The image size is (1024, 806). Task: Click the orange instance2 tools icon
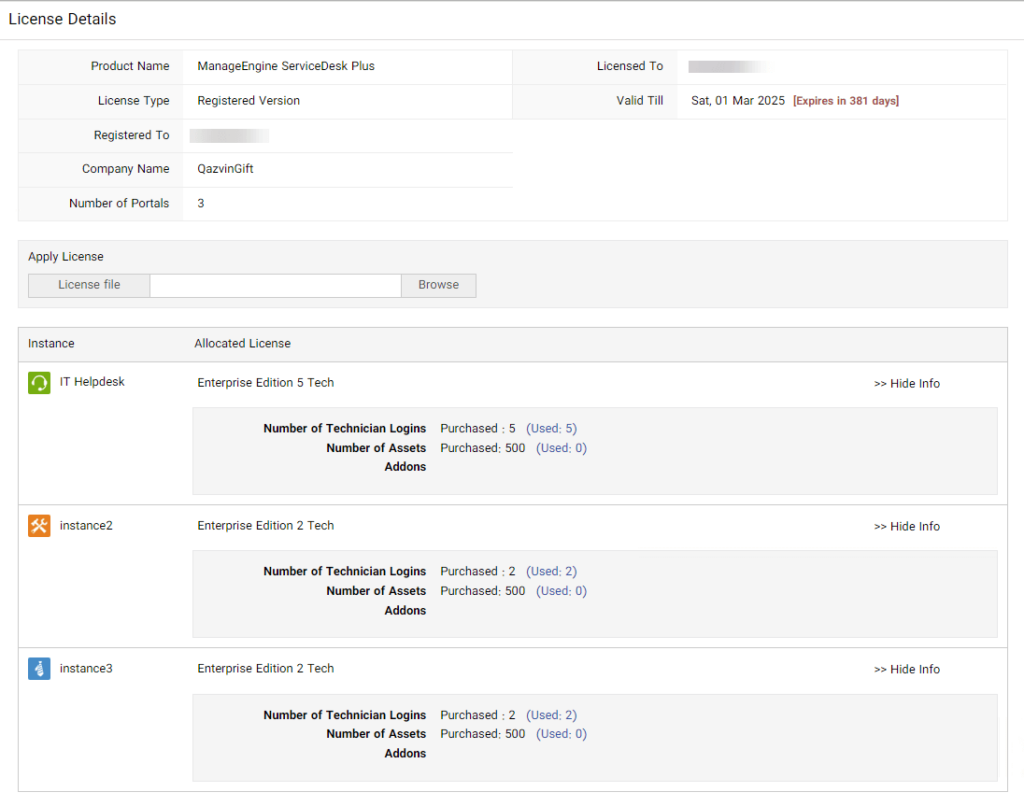[39, 526]
